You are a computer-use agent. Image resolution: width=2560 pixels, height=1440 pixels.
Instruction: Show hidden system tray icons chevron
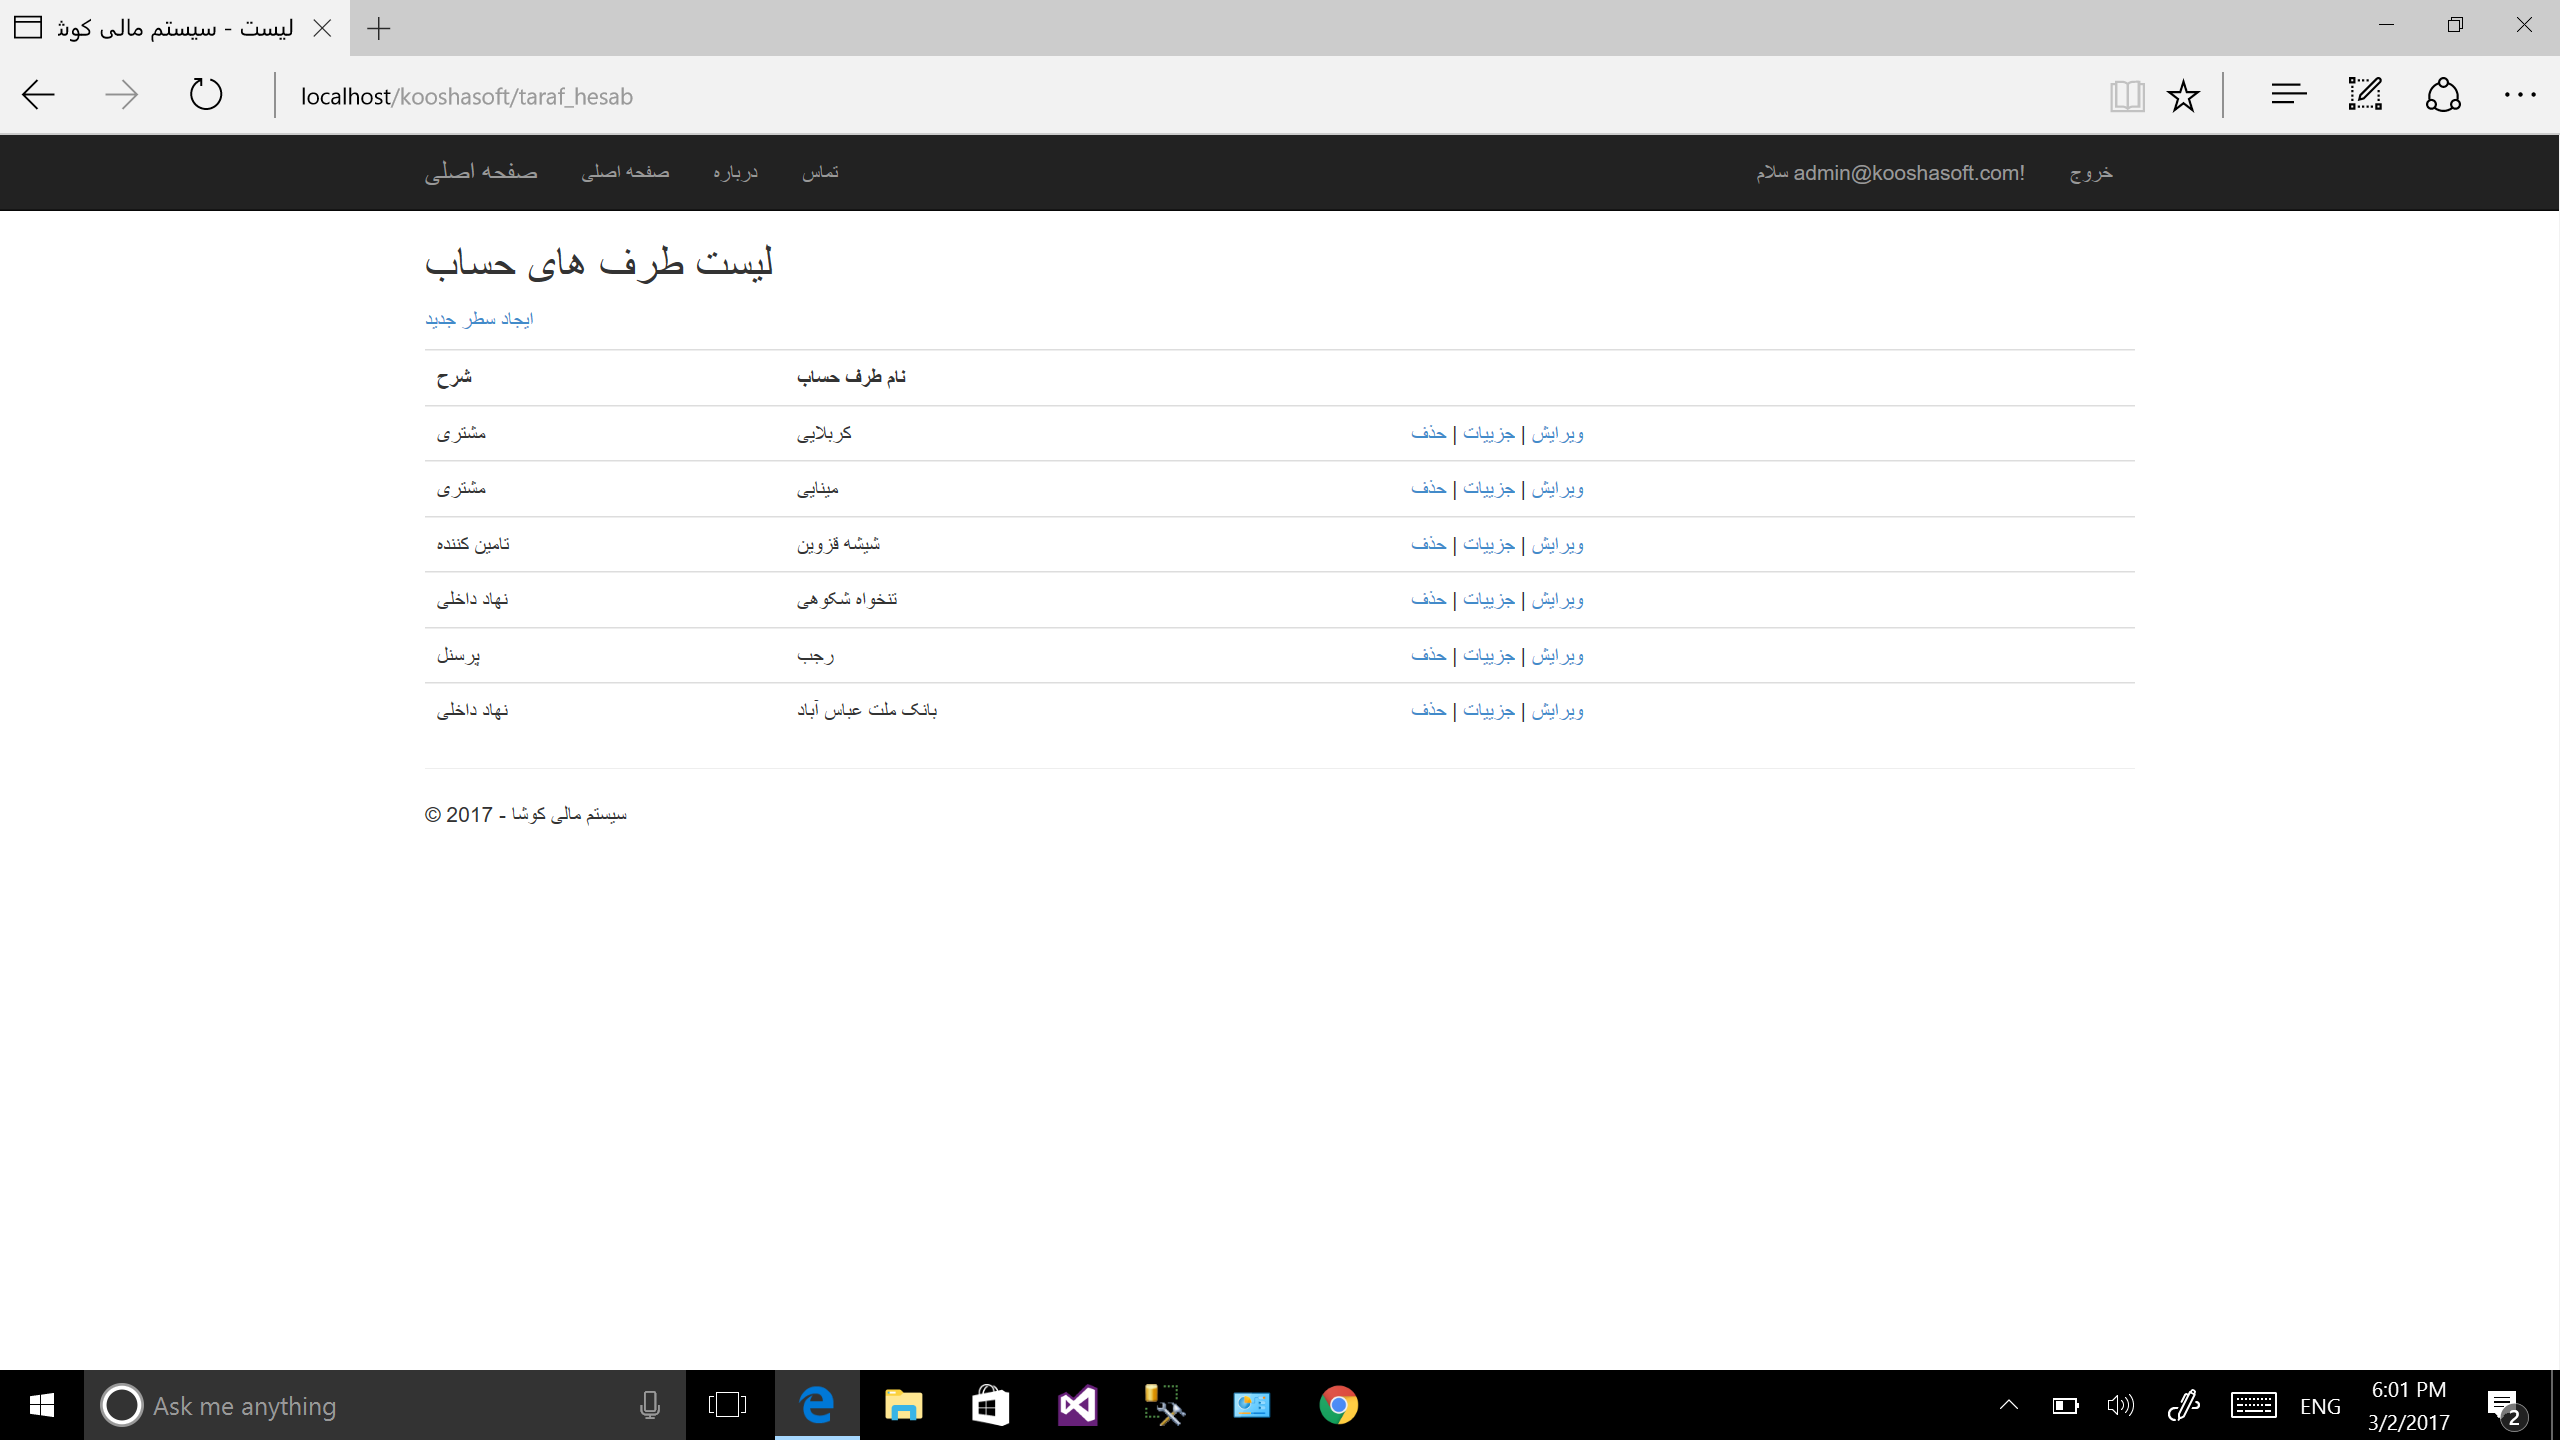(x=2008, y=1405)
